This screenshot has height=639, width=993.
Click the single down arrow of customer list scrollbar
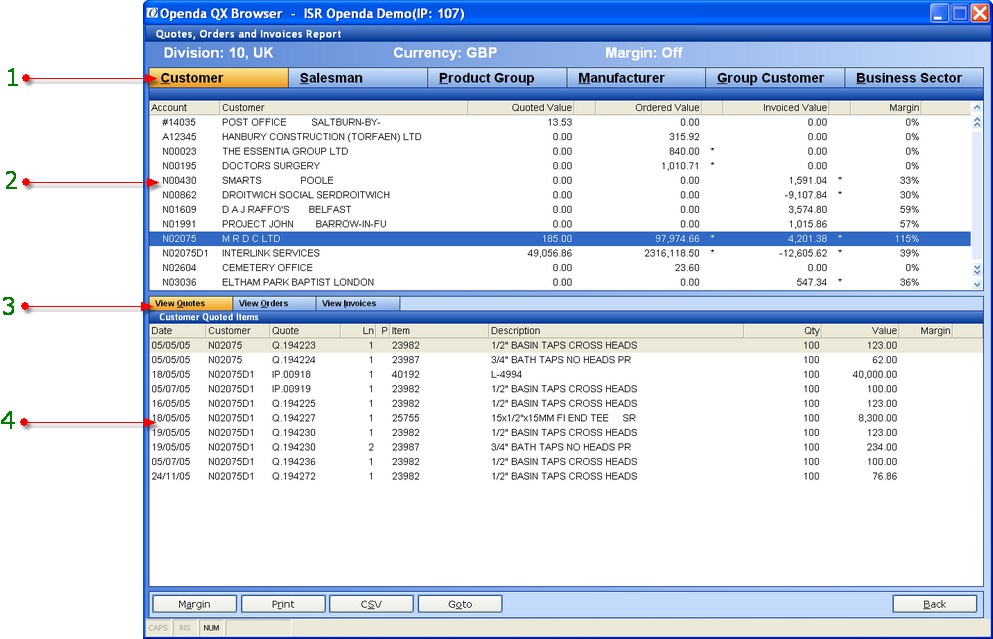click(x=977, y=285)
